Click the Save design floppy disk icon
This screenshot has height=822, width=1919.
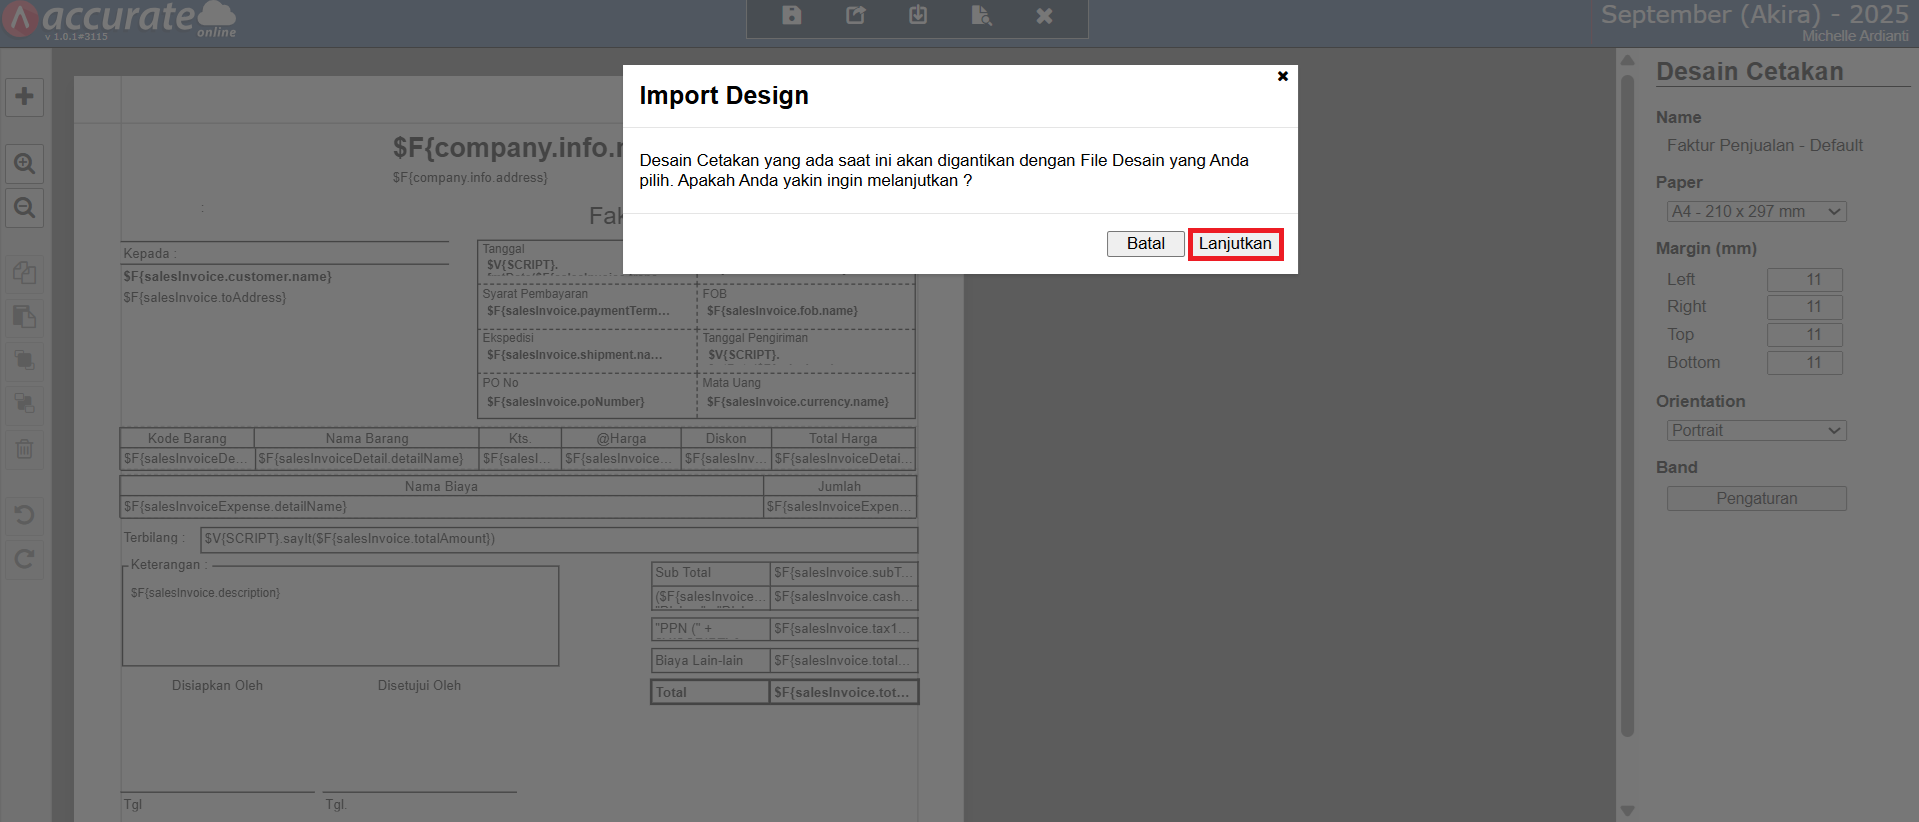[791, 15]
